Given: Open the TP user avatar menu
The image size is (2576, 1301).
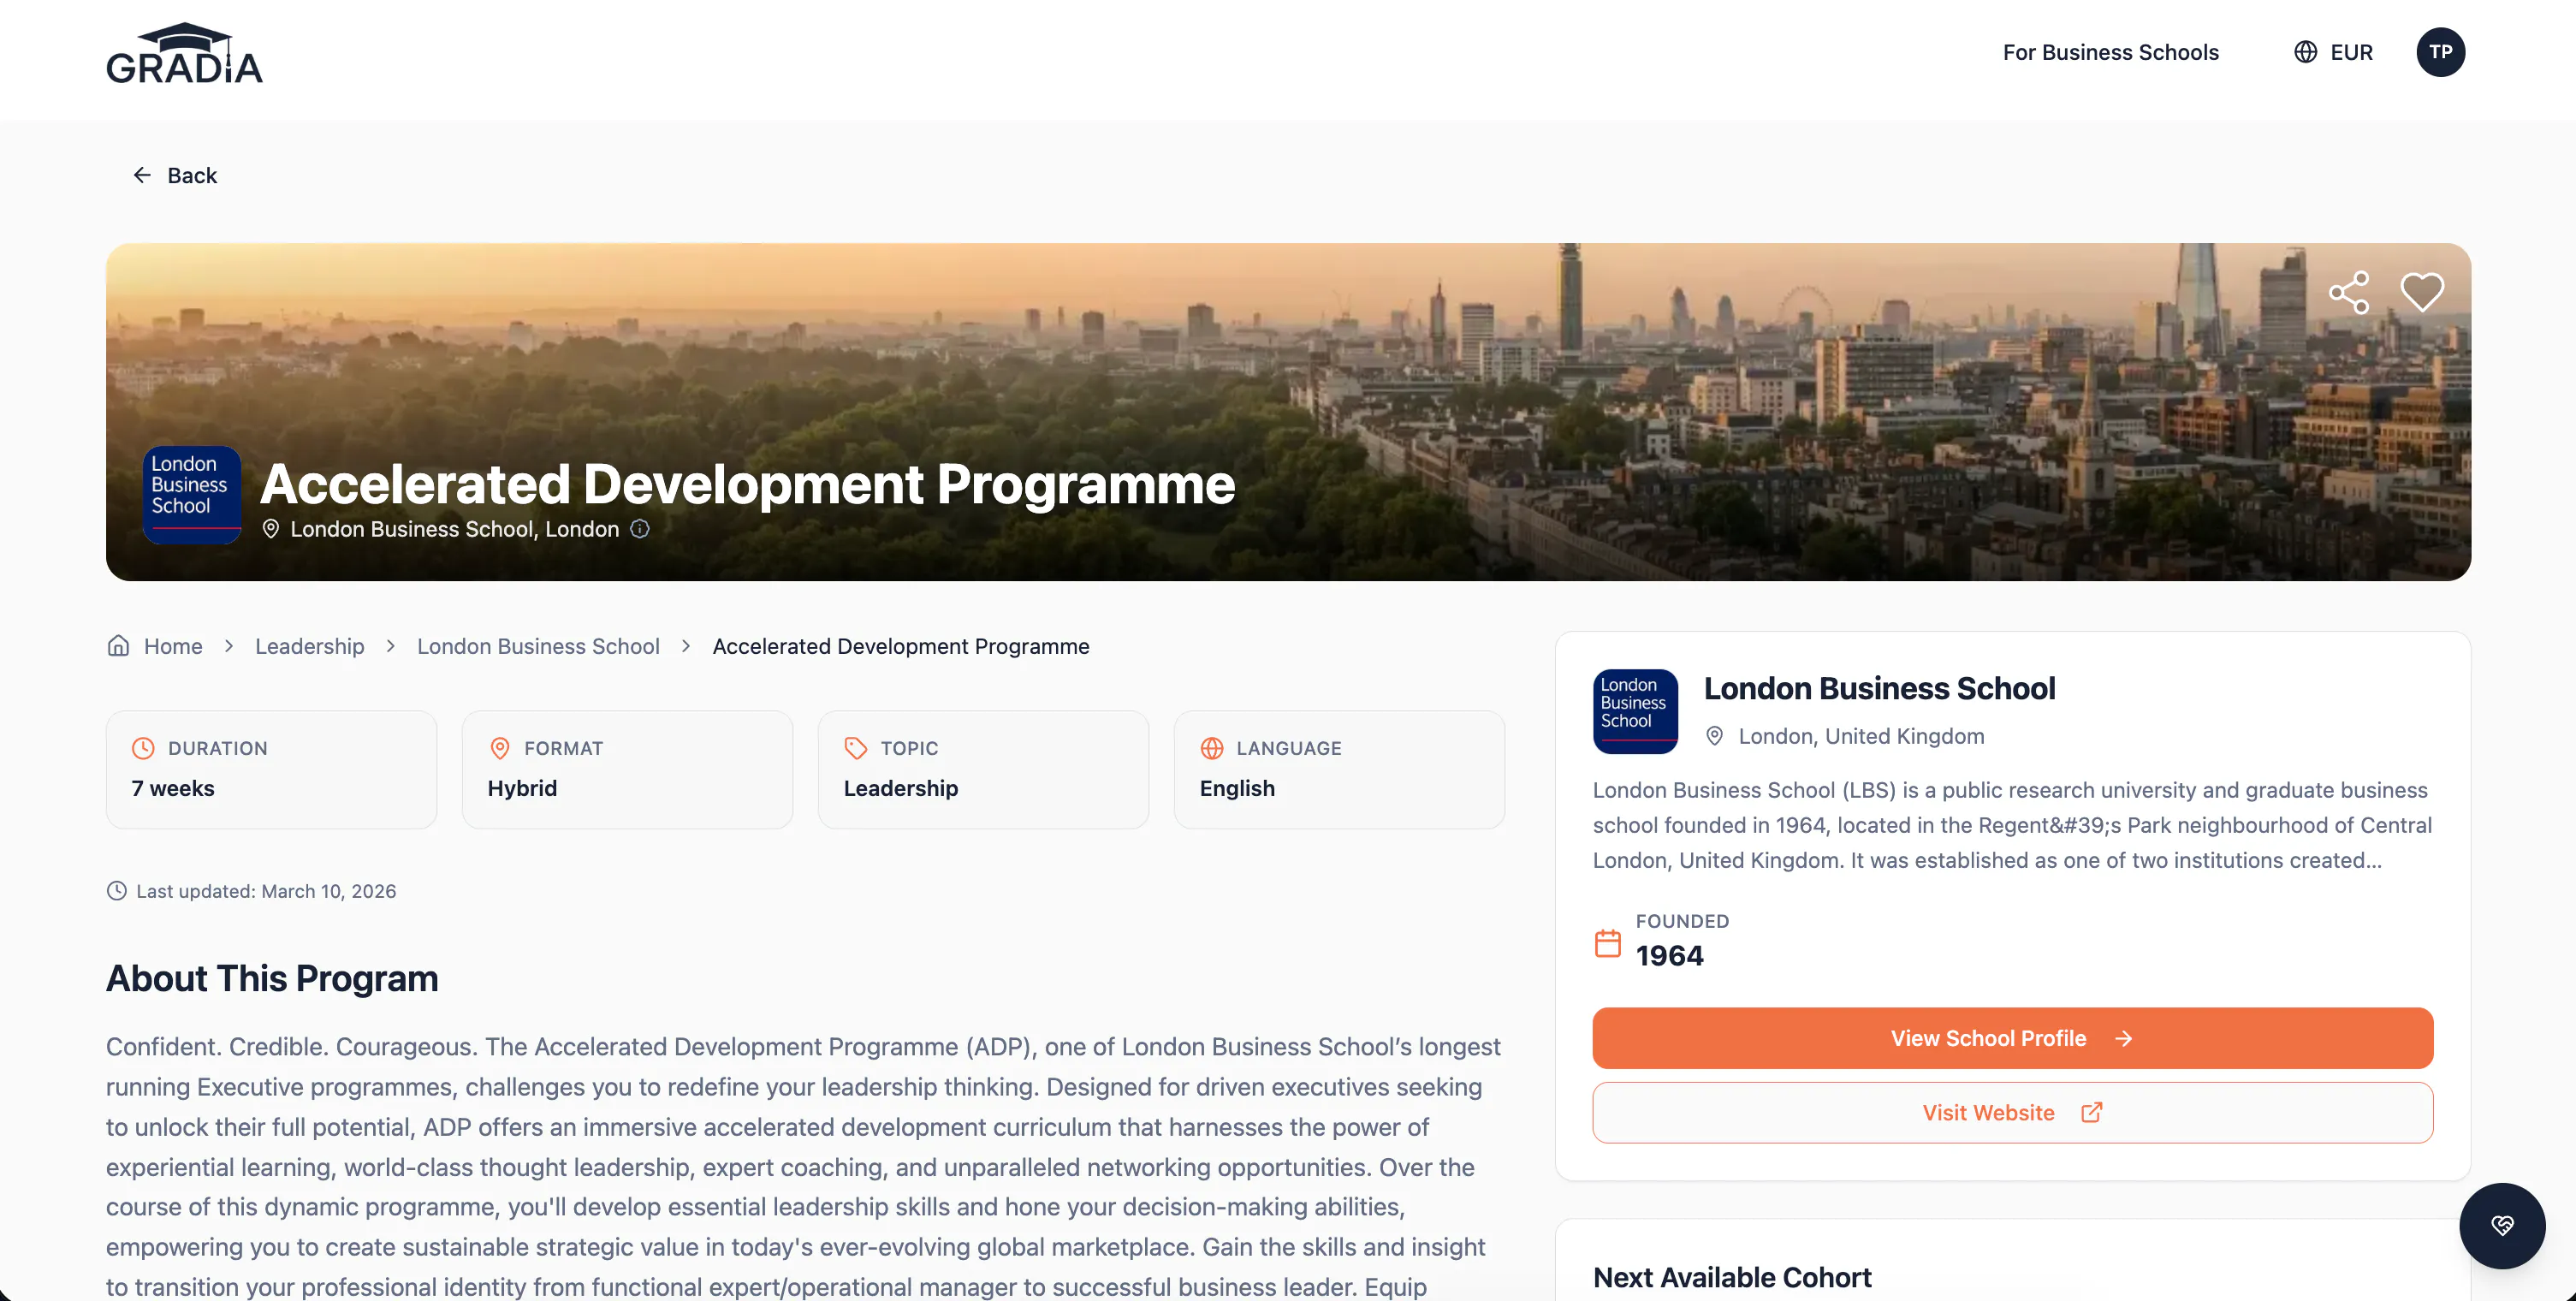Looking at the screenshot, I should pos(2440,52).
